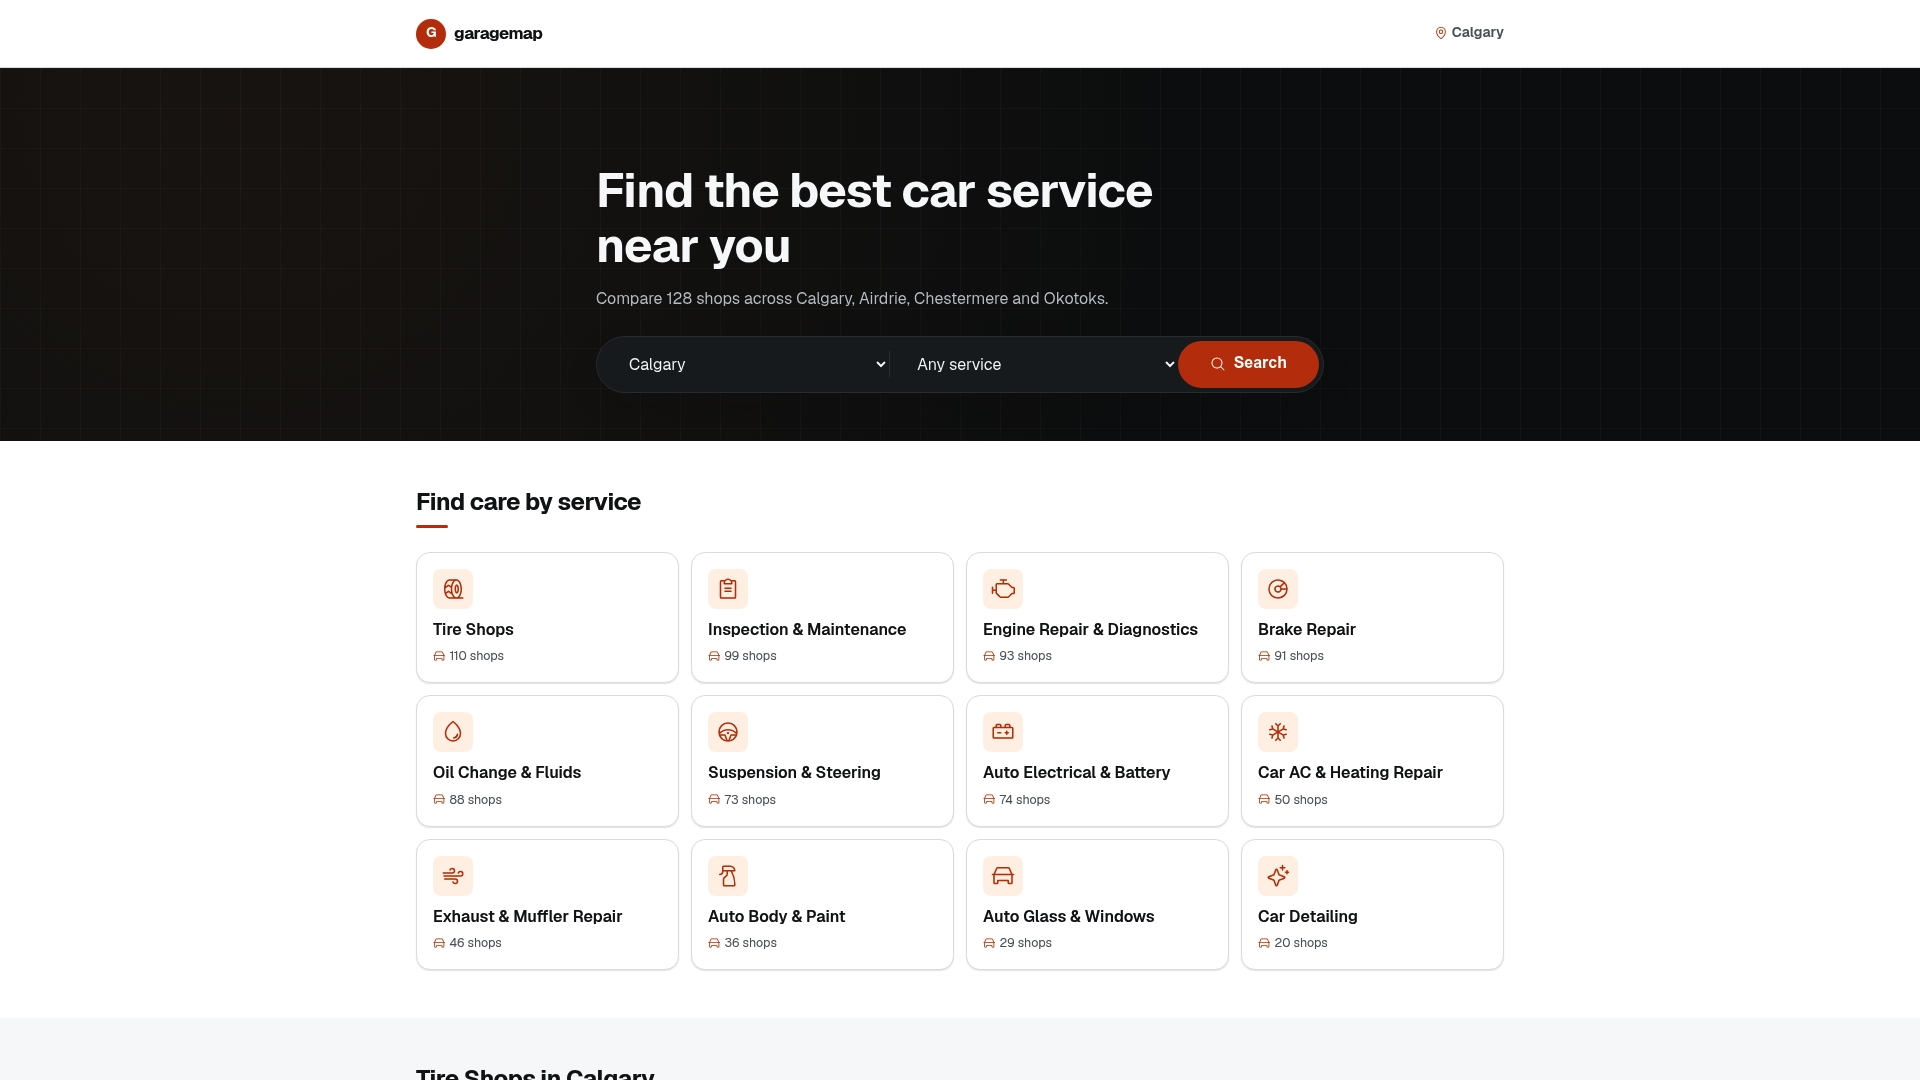1920x1080 pixels.
Task: Click small car icon beside 74 shops
Action: click(x=989, y=800)
